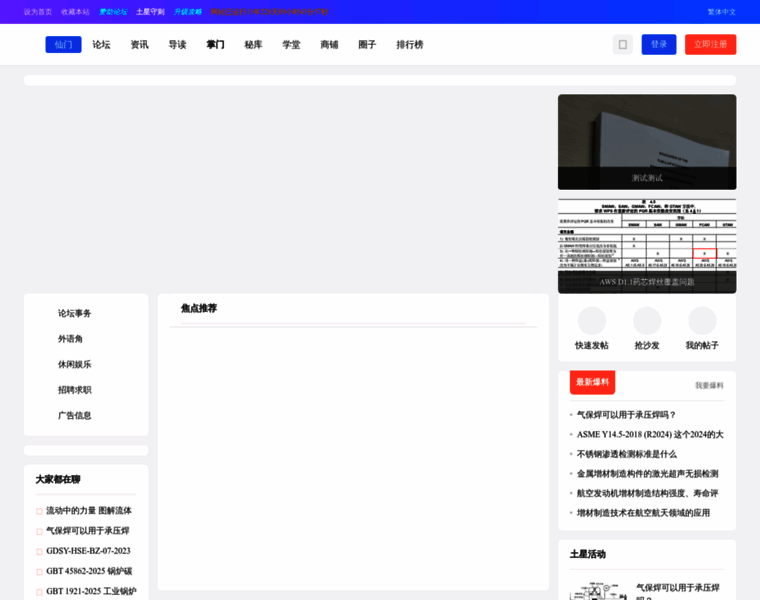This screenshot has height=600, width=760.
Task: Click the icon before GBT 45862-2025 锅炉碳
Action: (39, 572)
